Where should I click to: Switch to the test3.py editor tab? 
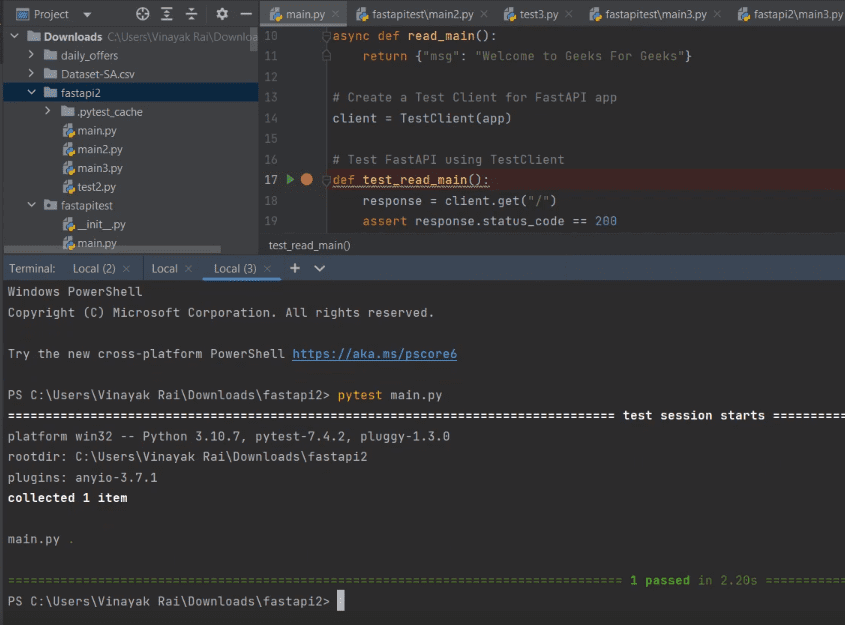537,15
